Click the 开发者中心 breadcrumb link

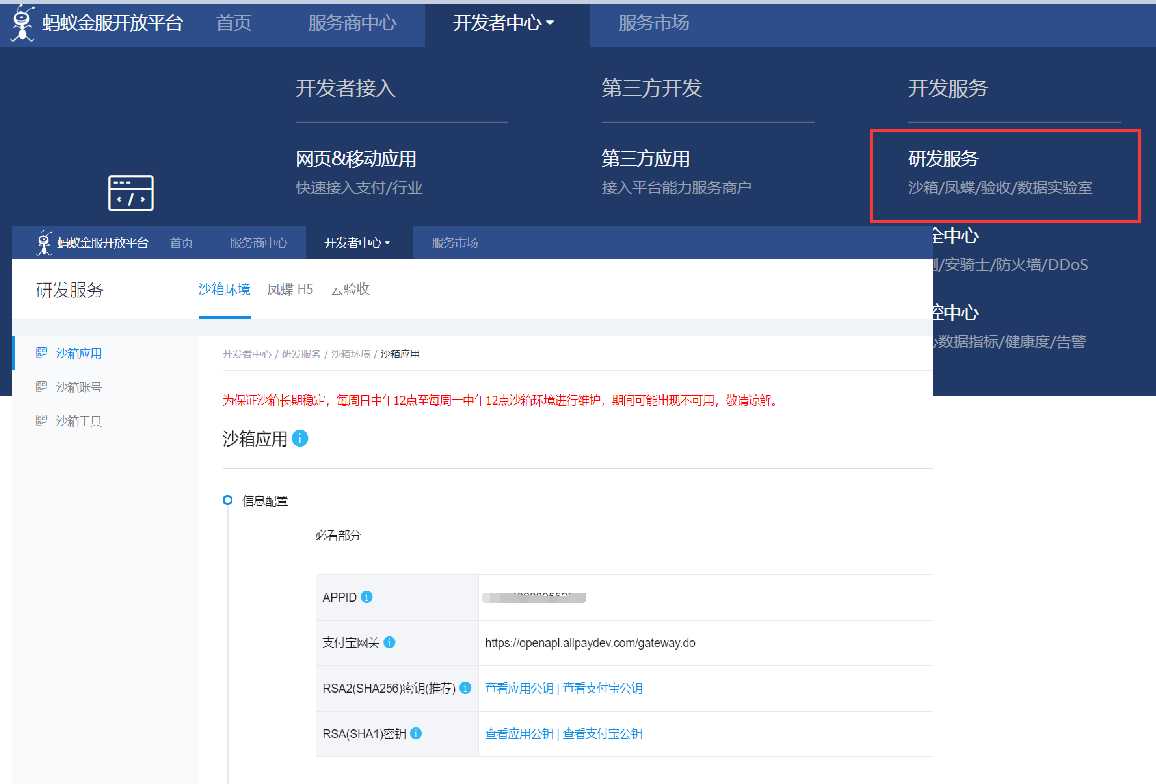click(x=247, y=354)
